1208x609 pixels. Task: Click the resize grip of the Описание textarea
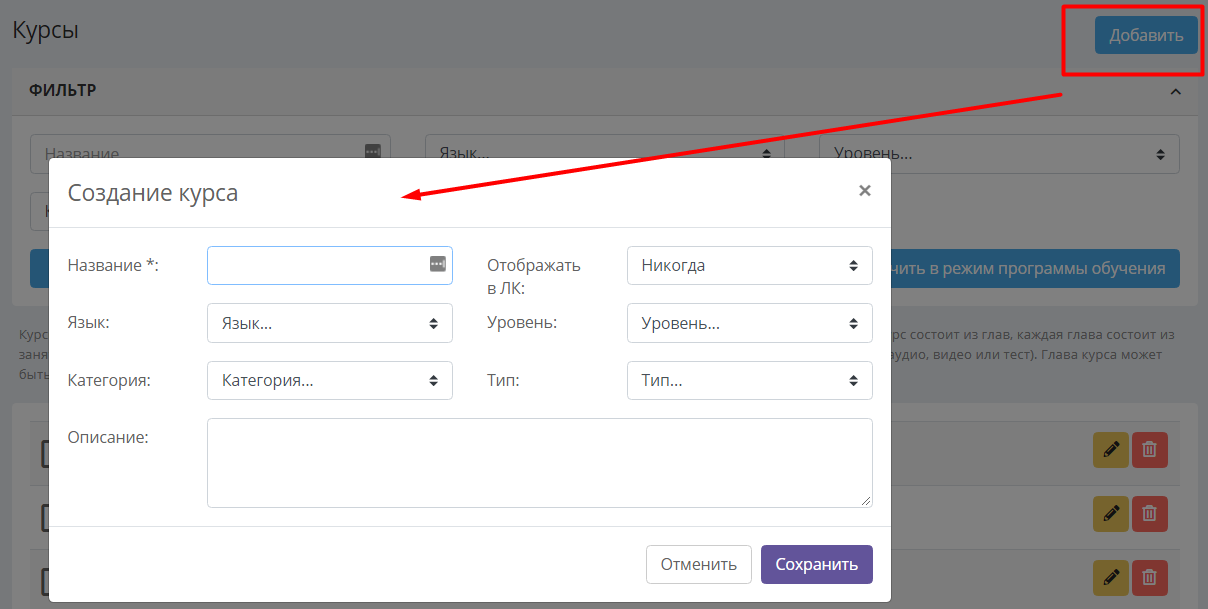click(866, 501)
